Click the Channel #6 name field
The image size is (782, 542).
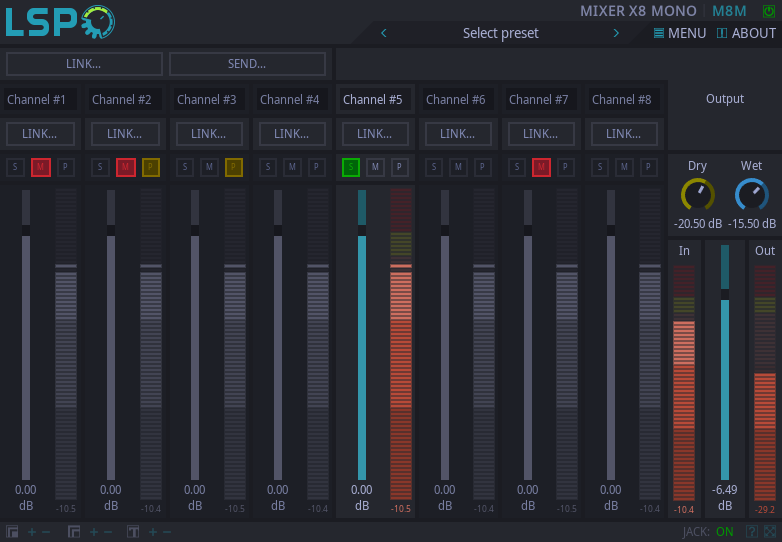457,99
